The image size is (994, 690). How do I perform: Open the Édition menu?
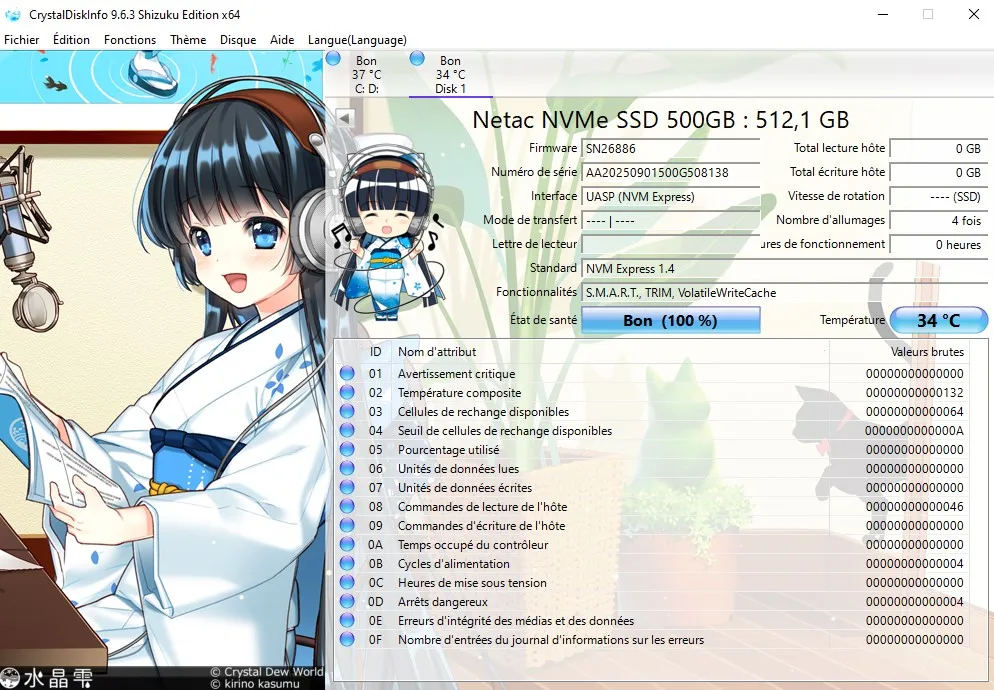71,39
